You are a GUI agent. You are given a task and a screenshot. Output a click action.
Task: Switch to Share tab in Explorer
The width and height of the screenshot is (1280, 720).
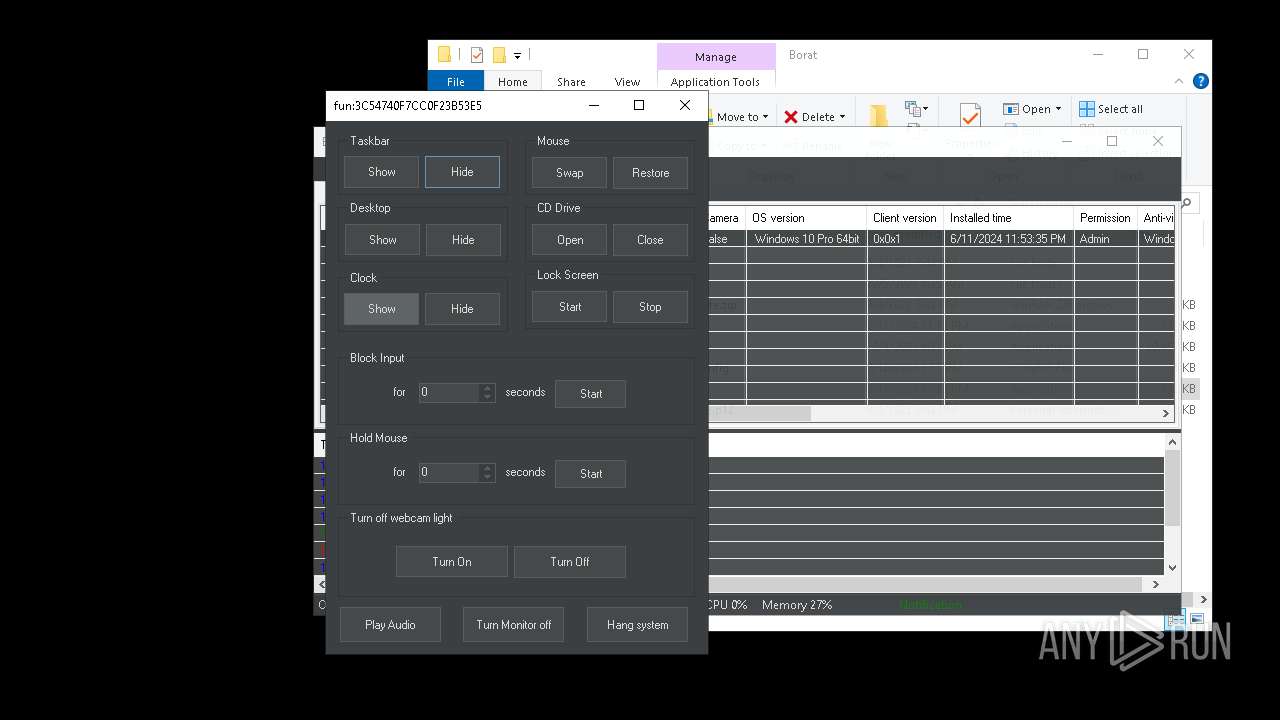pyautogui.click(x=571, y=82)
